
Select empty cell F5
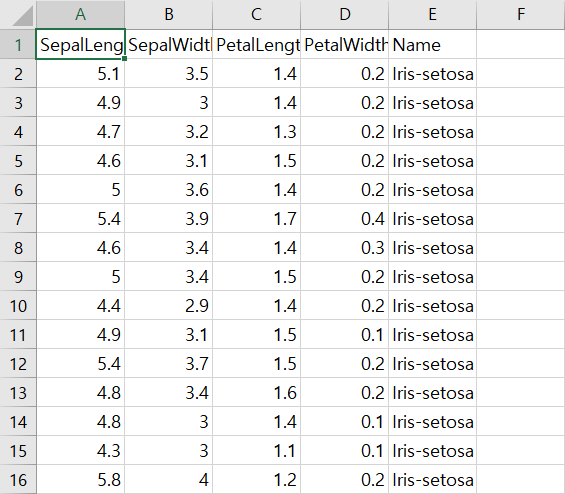[521, 160]
